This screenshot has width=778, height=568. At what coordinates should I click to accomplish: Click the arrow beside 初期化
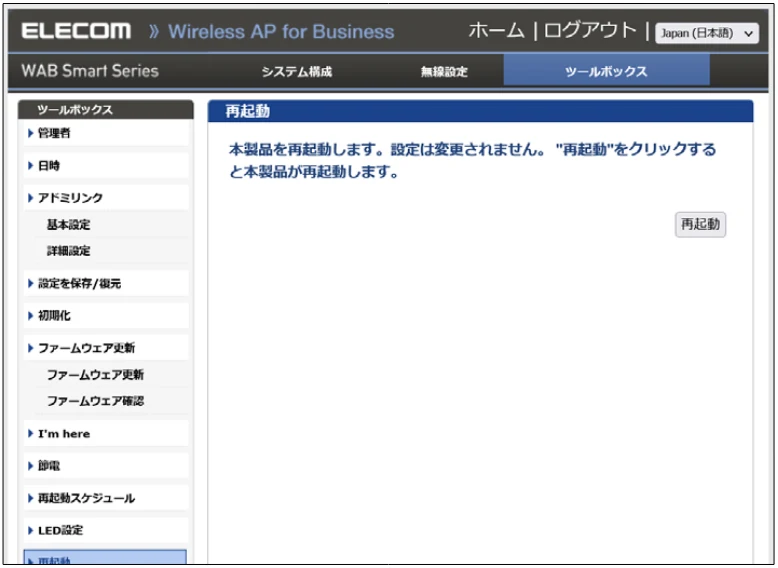pyautogui.click(x=31, y=316)
